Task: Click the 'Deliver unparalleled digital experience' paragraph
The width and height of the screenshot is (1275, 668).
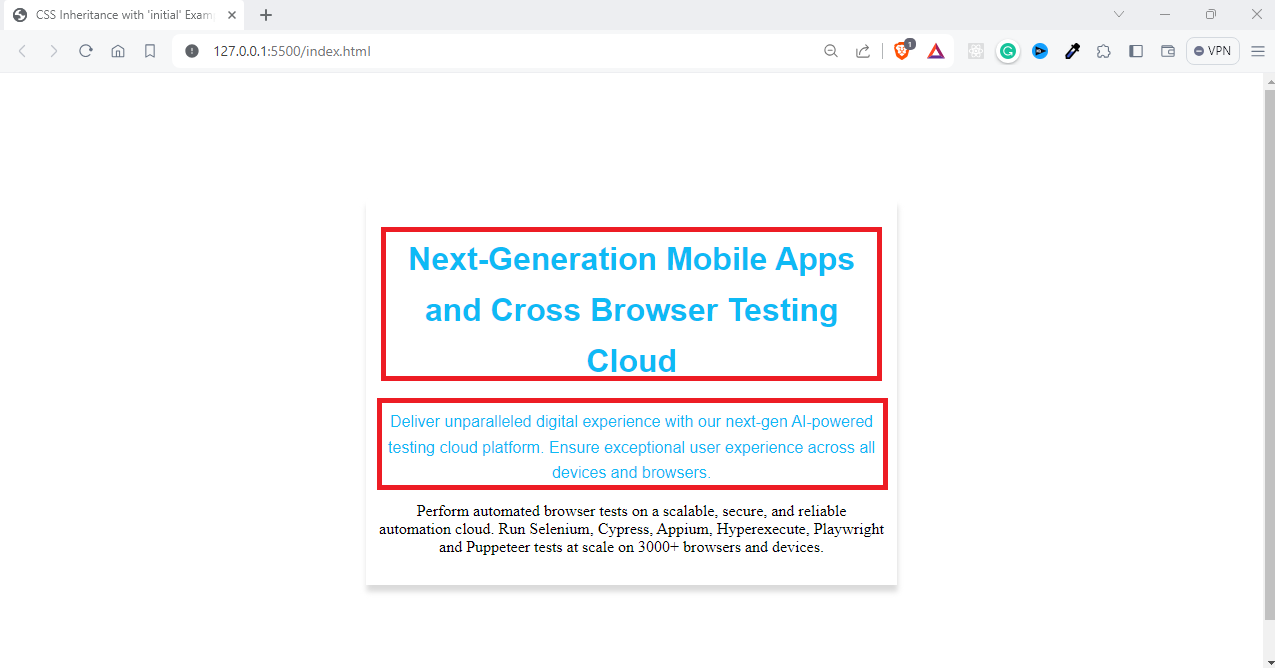Action: 631,447
